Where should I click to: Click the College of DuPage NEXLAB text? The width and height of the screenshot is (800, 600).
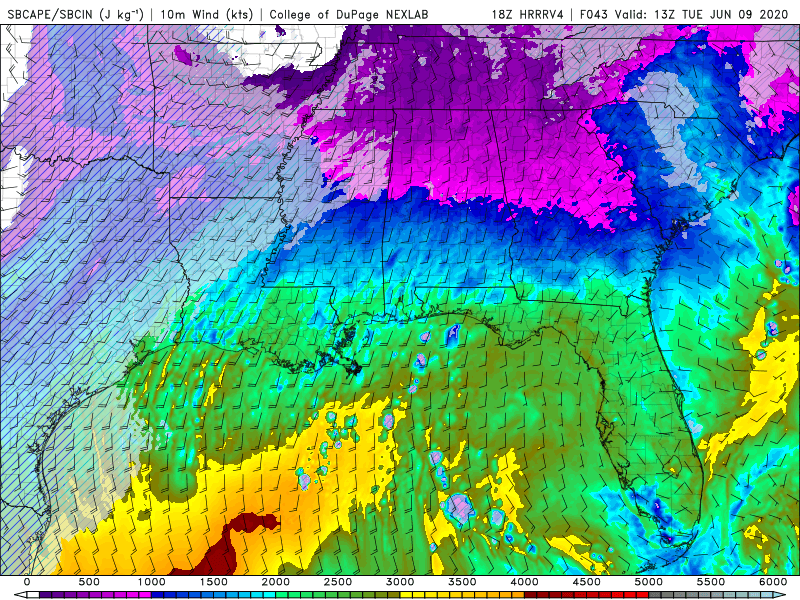pyautogui.click(x=348, y=14)
